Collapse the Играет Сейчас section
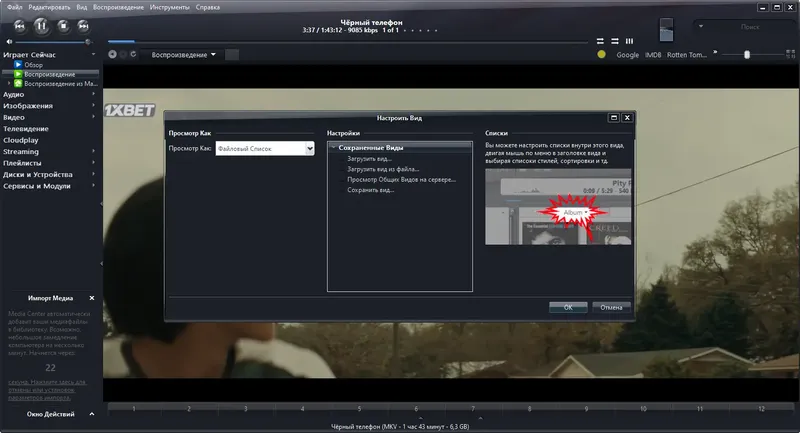800x433 pixels. 93,54
